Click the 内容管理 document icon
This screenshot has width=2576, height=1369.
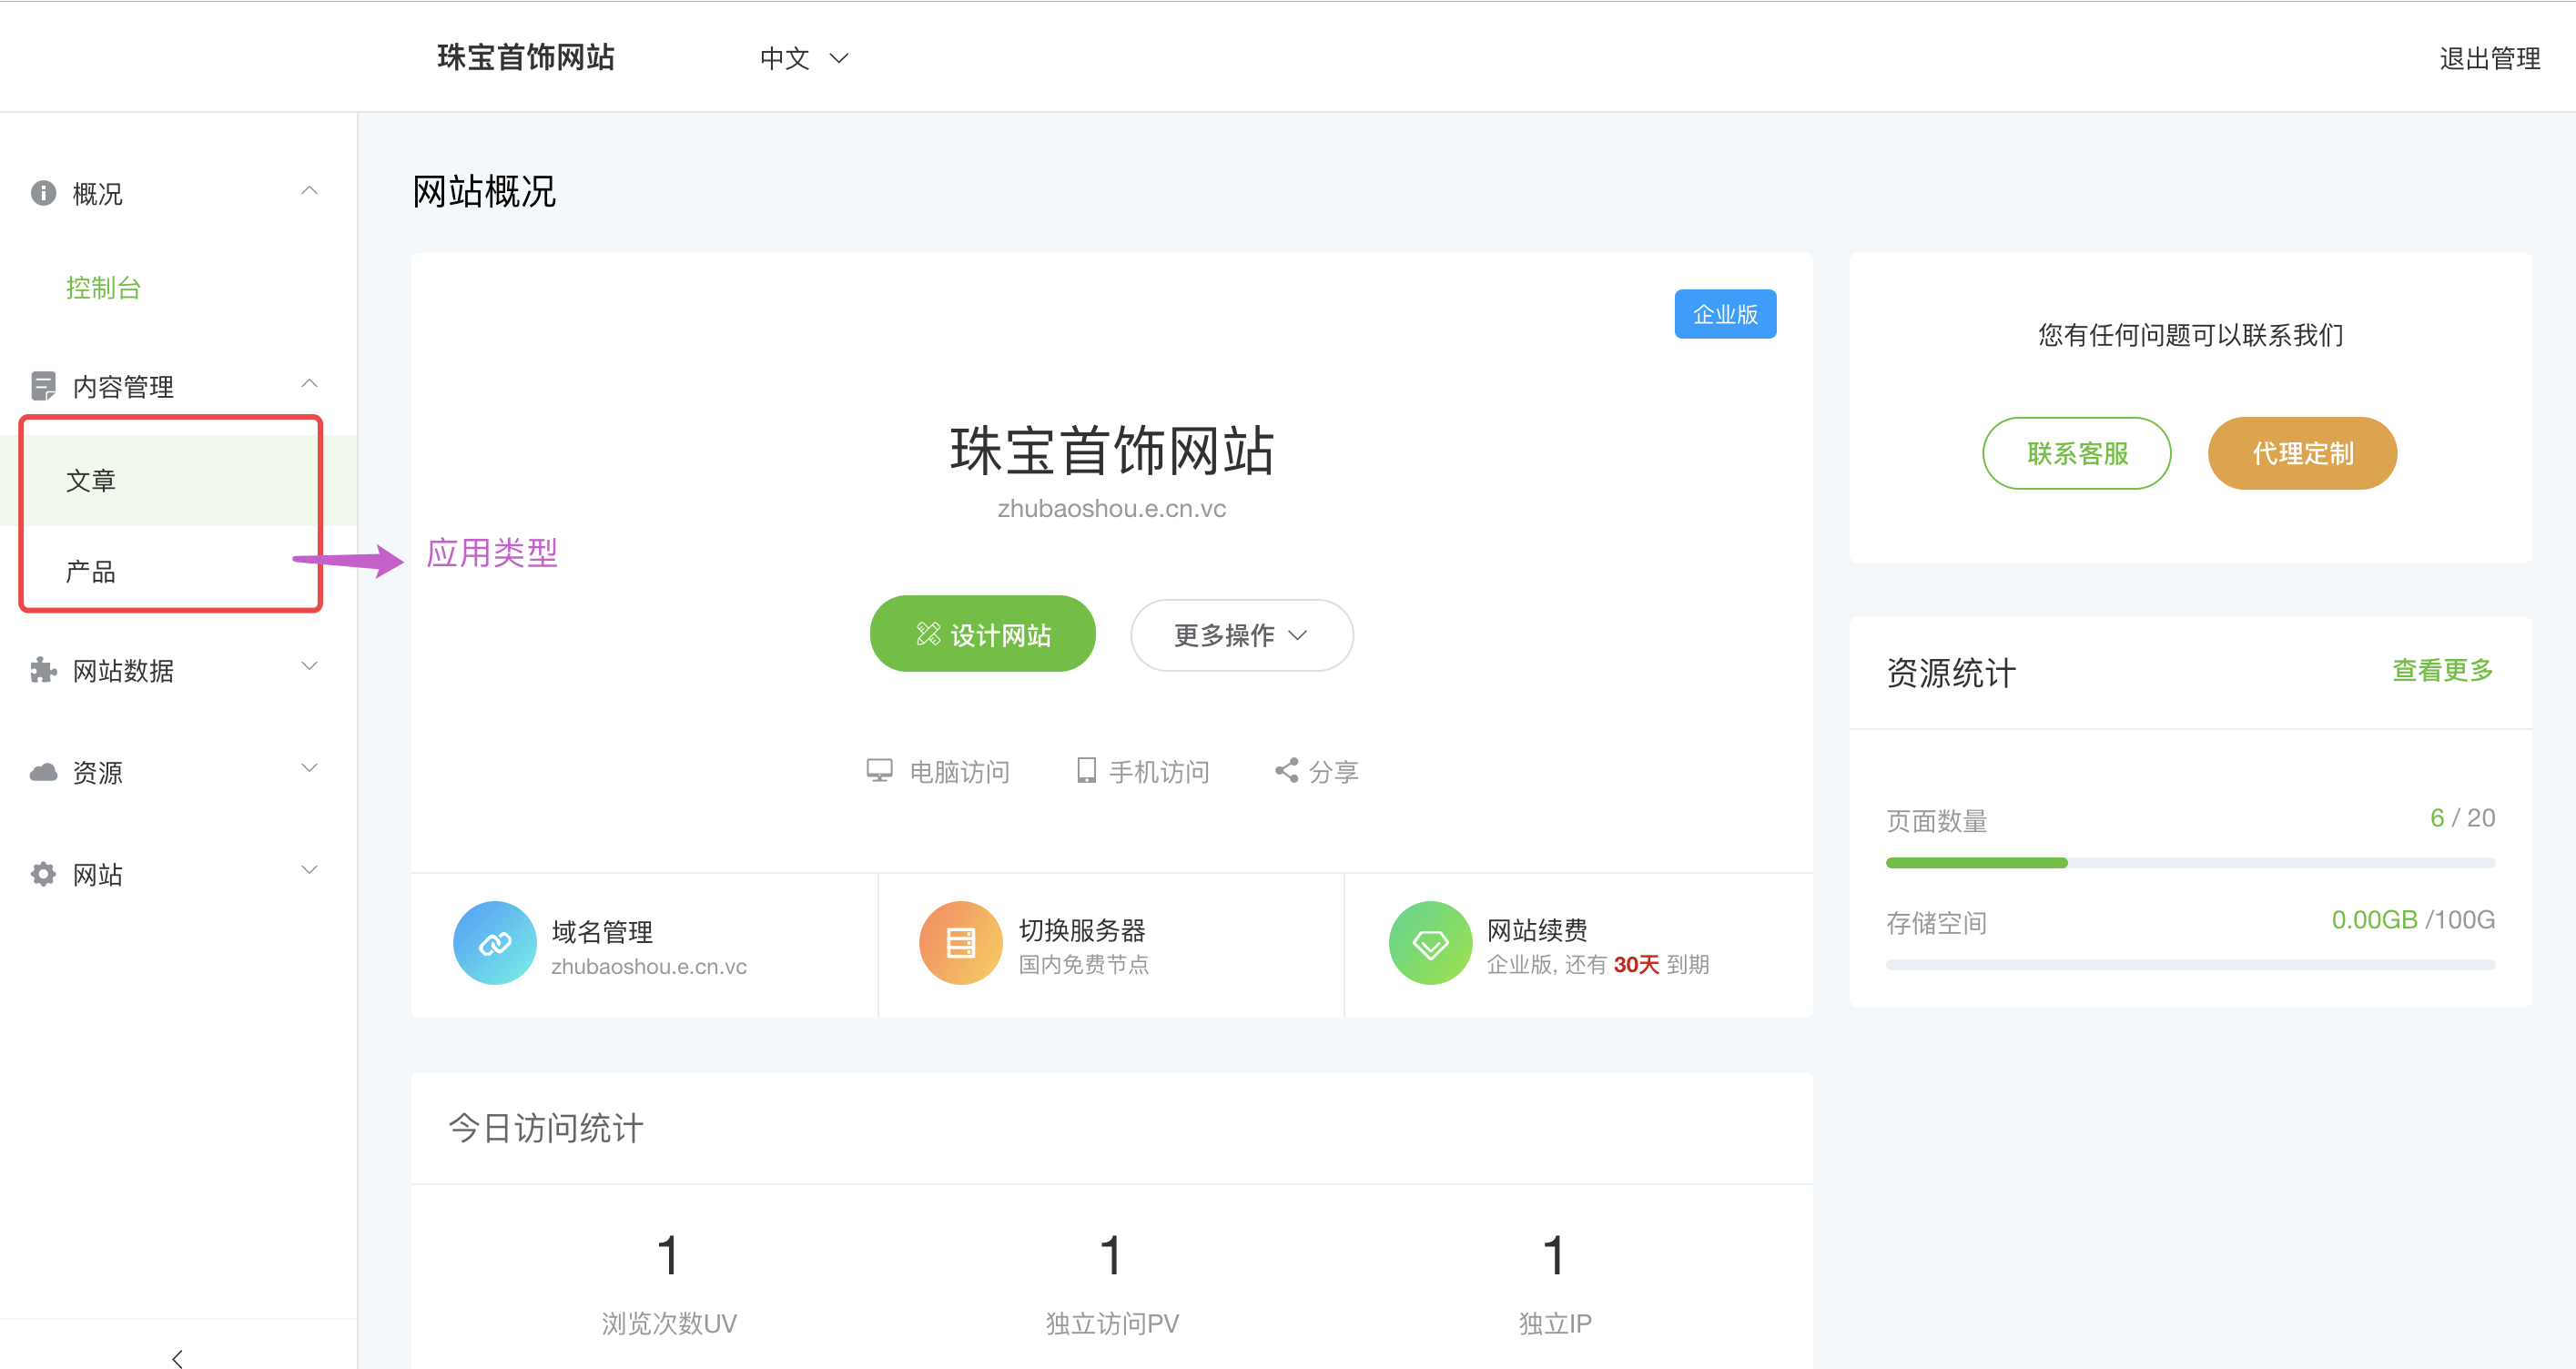point(43,386)
